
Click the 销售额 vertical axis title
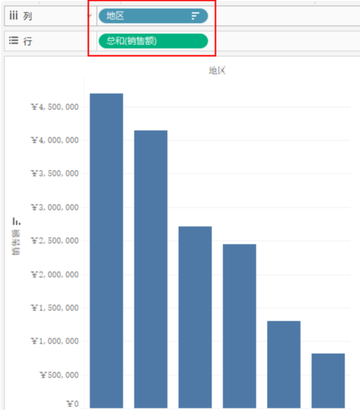pos(16,243)
